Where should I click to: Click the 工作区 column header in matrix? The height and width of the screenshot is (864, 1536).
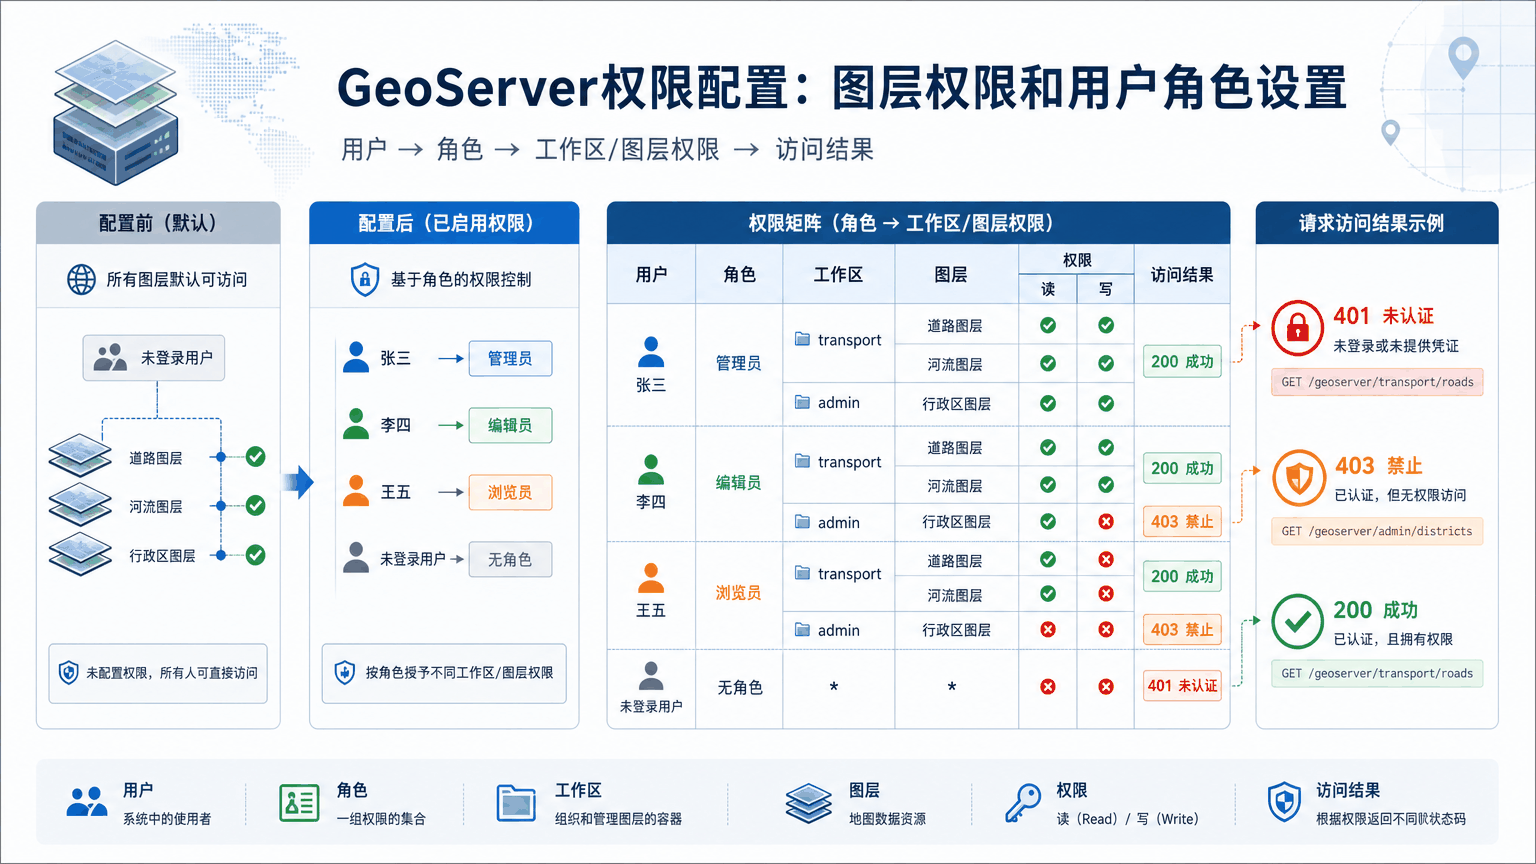[838, 274]
